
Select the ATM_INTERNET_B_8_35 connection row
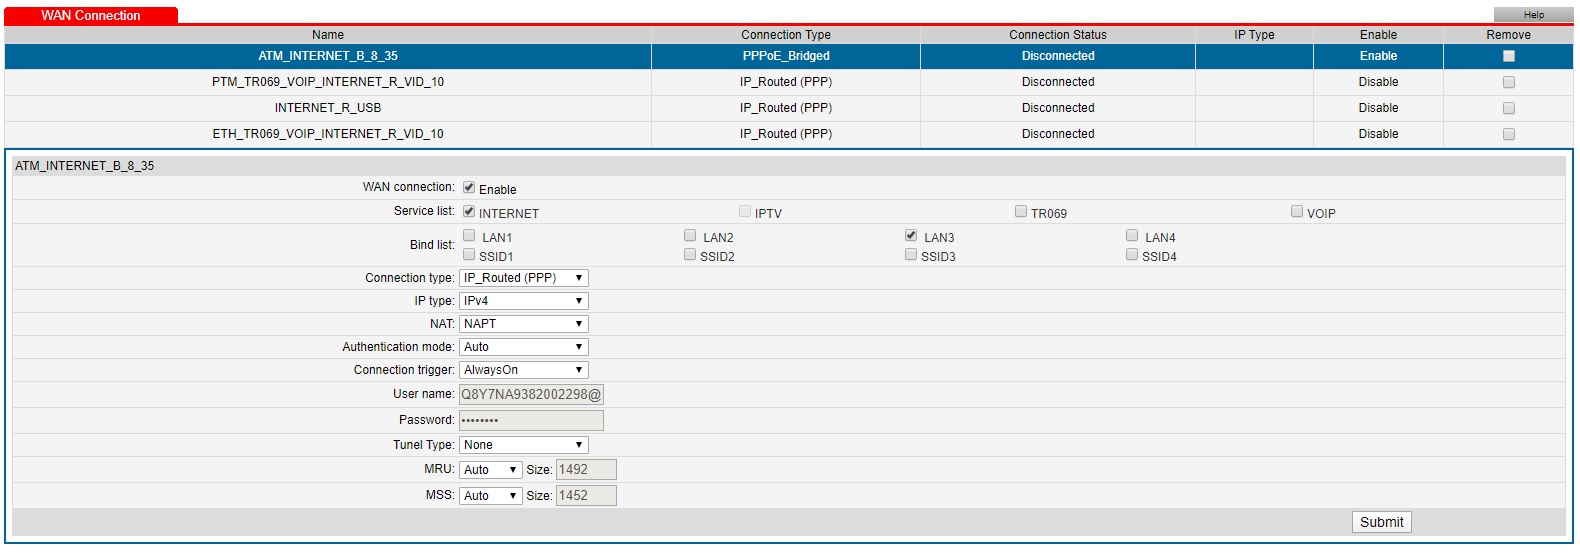click(x=789, y=56)
